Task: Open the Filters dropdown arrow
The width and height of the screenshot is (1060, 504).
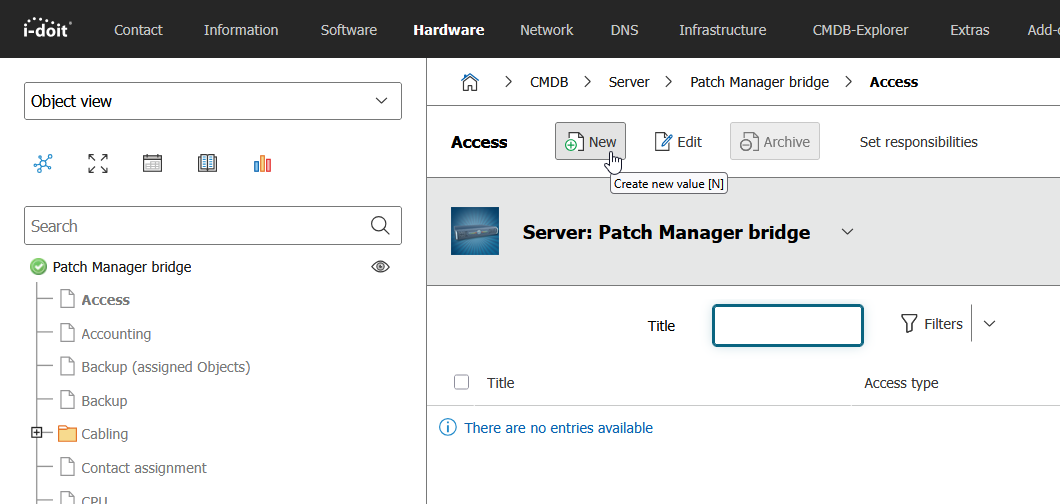Action: (x=989, y=324)
